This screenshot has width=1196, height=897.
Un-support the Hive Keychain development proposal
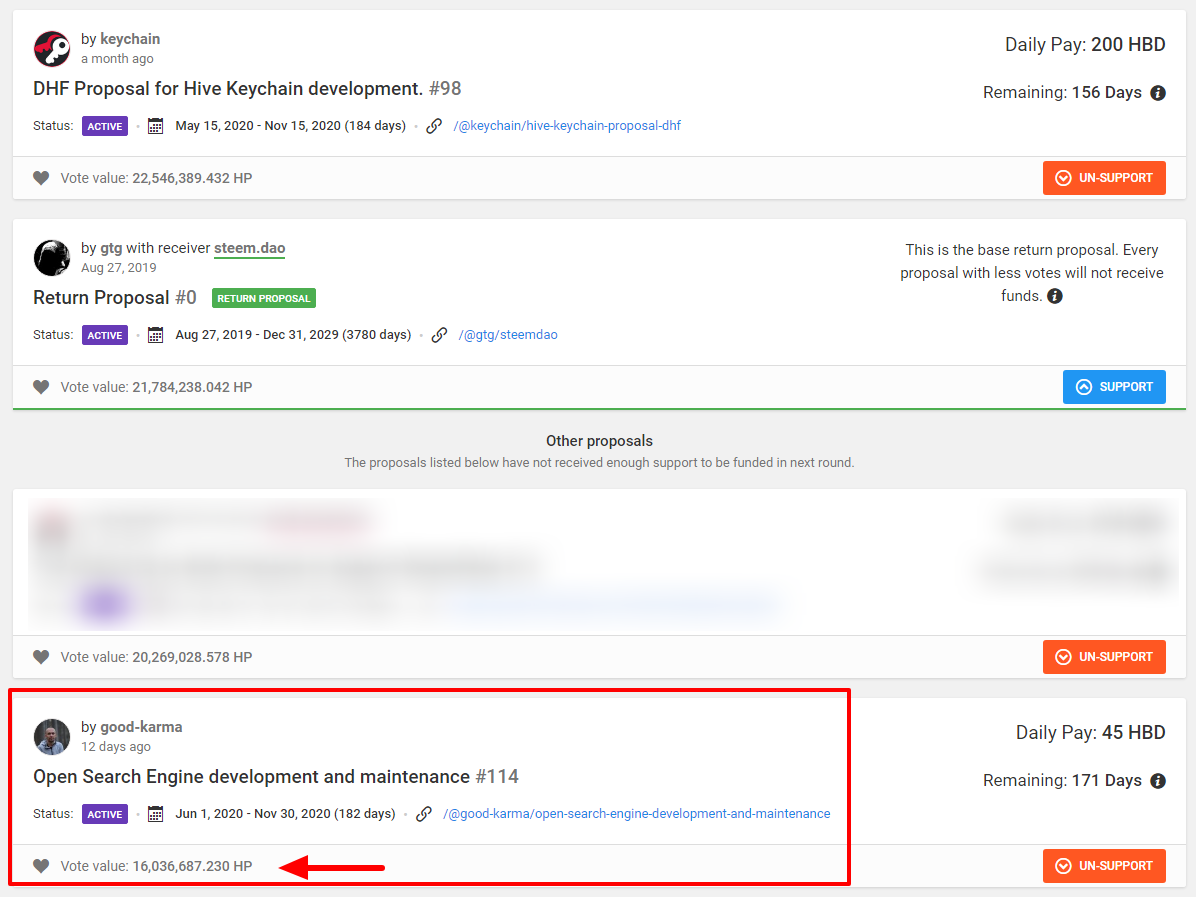click(1104, 178)
